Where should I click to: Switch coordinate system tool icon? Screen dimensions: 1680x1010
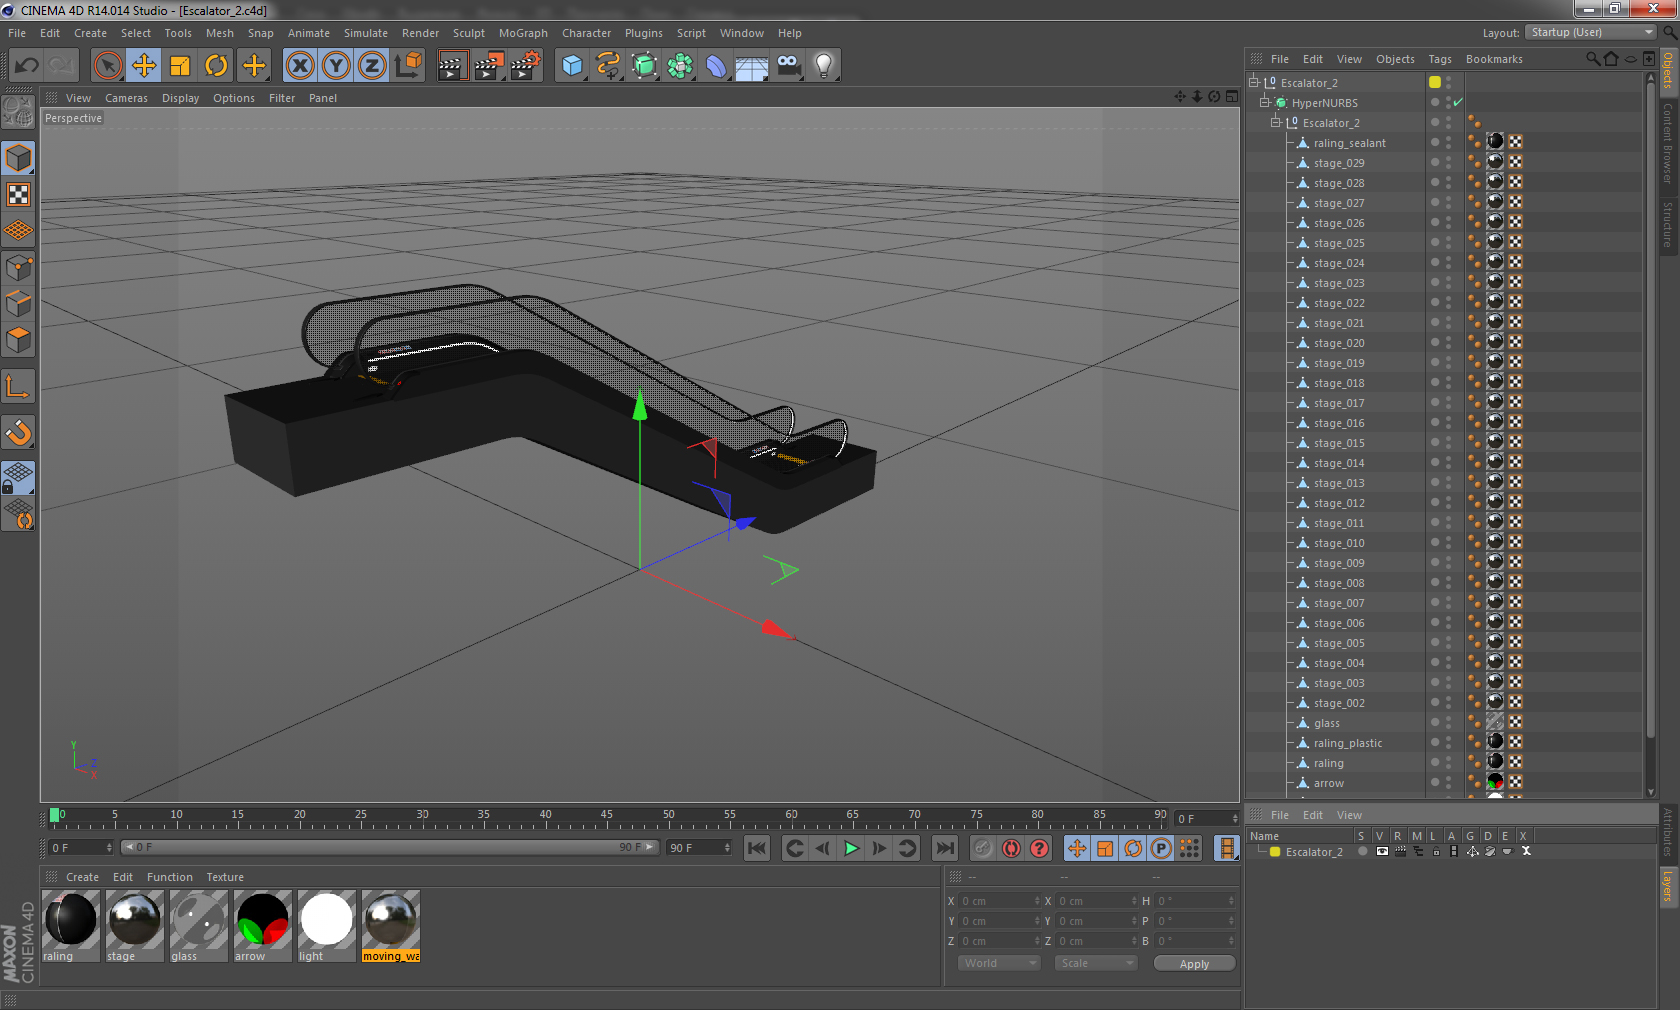[x=408, y=66]
